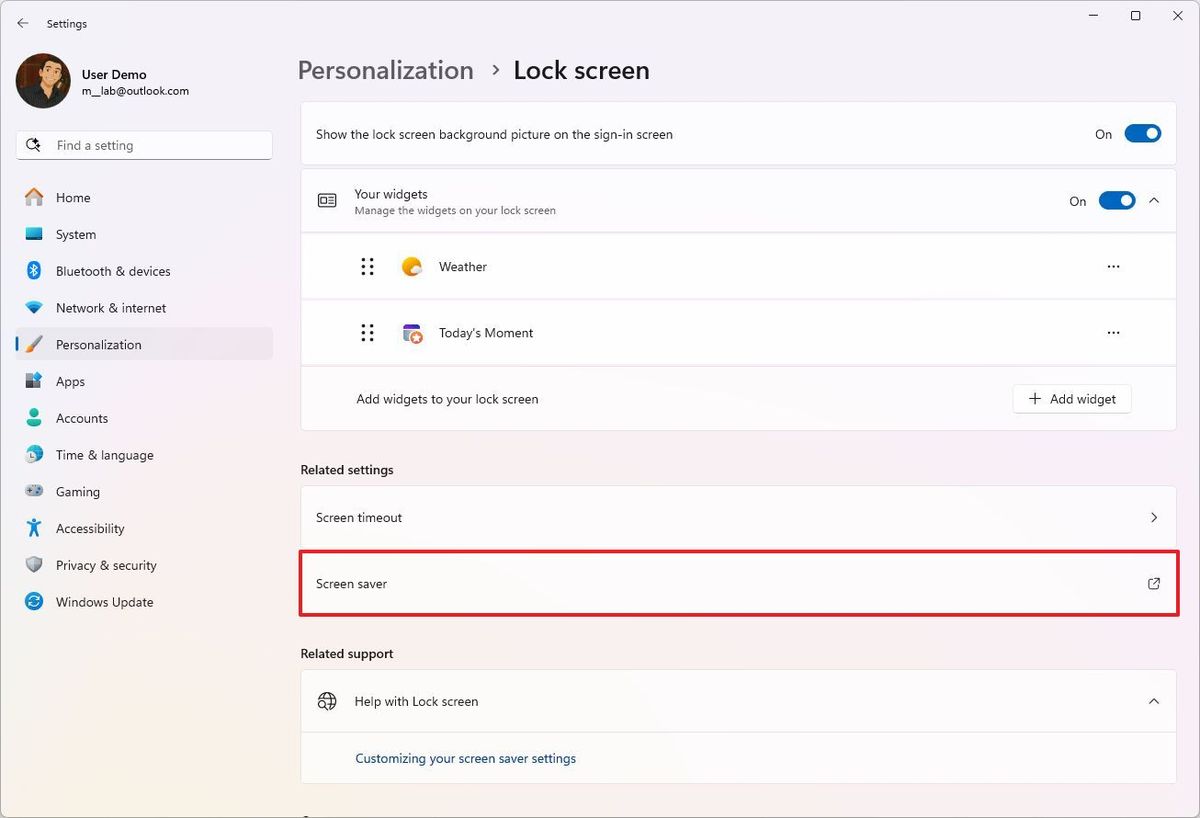Collapse the Your widgets section chevron
The image size is (1200, 818).
[x=1153, y=200]
